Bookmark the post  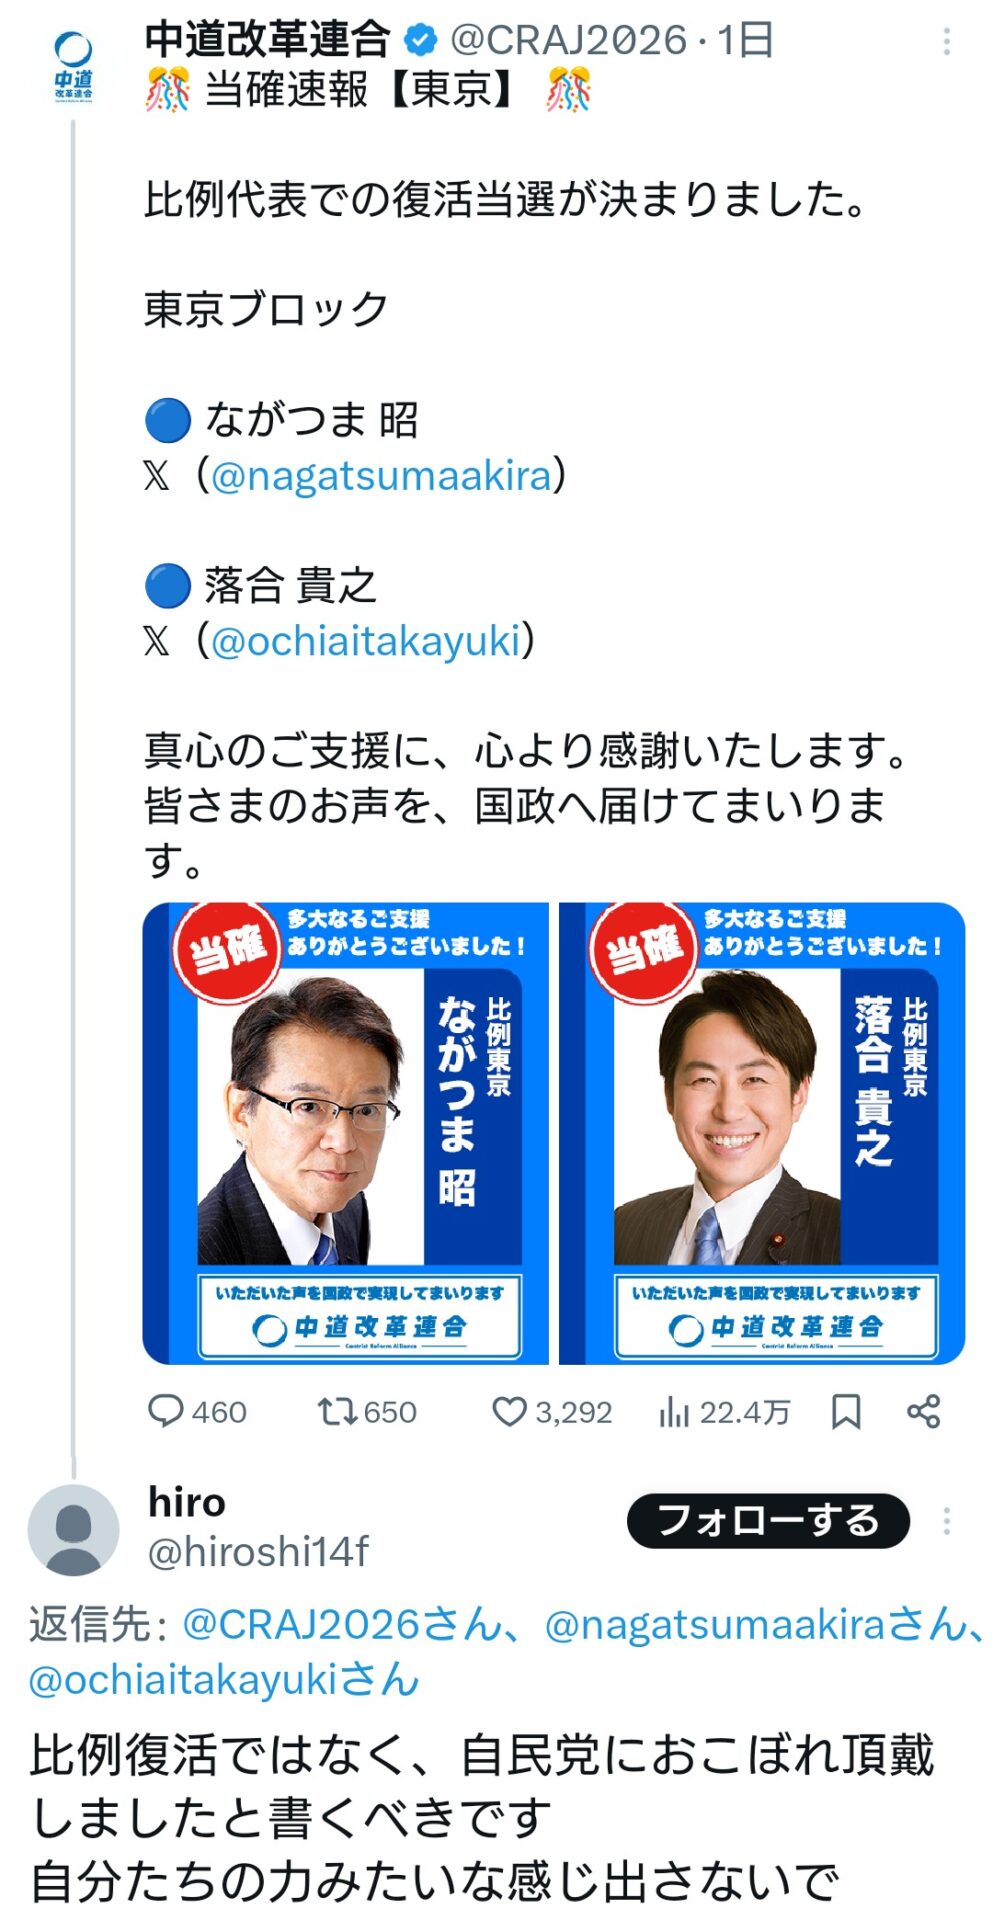coord(846,1412)
